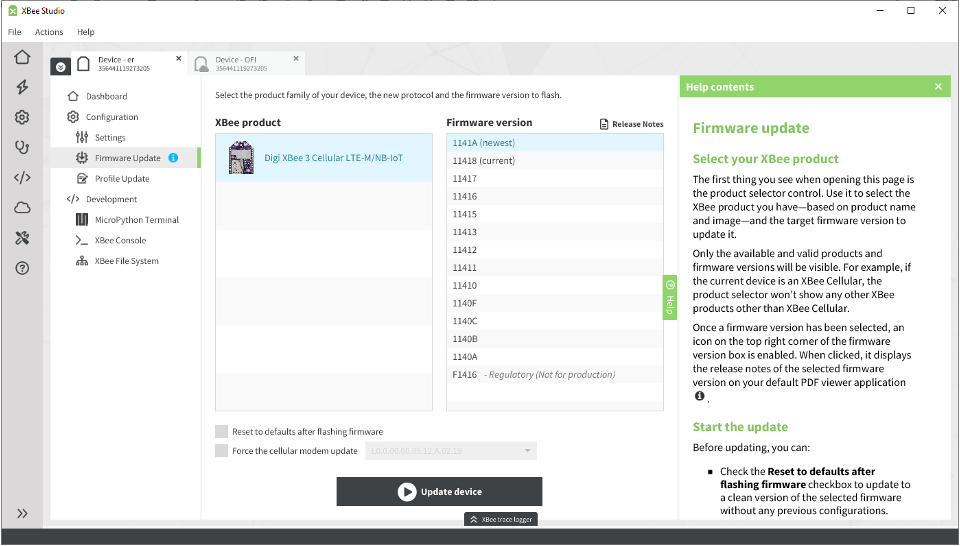
Task: Click the Firmware Update info badge
Action: 173,158
